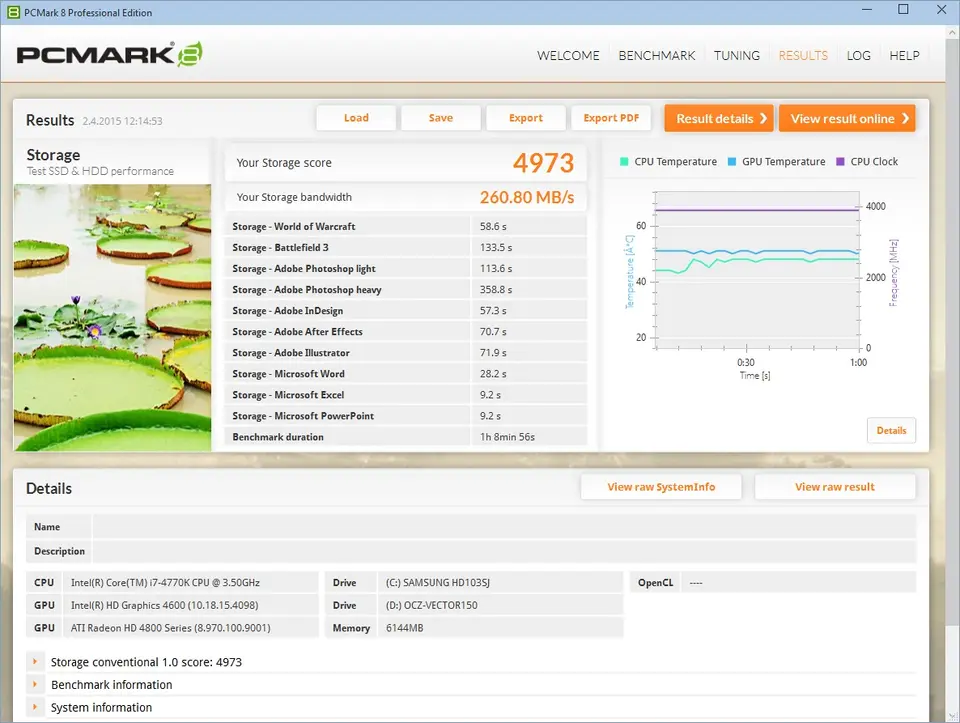Open the Help tab
Viewport: 960px width, 723px height.
[904, 56]
